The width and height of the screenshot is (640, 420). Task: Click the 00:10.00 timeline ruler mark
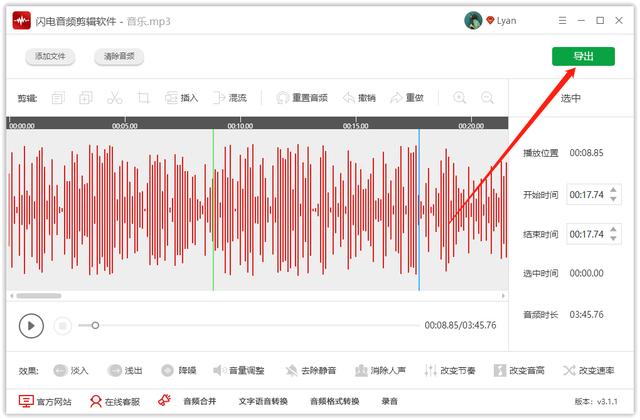[240, 126]
